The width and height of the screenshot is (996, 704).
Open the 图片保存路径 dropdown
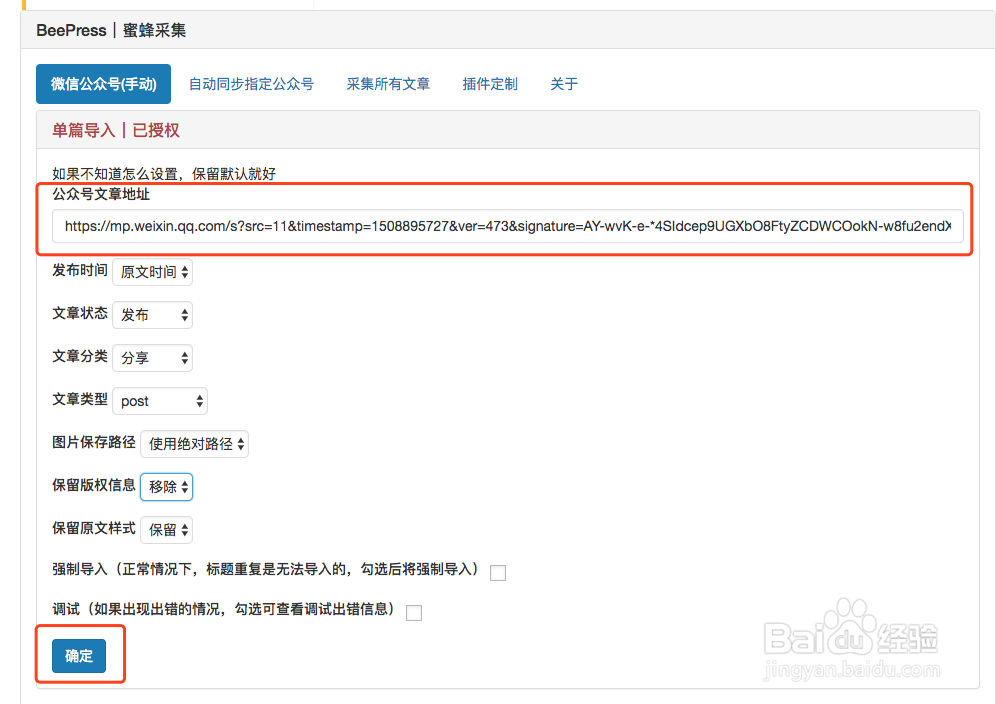(193, 443)
